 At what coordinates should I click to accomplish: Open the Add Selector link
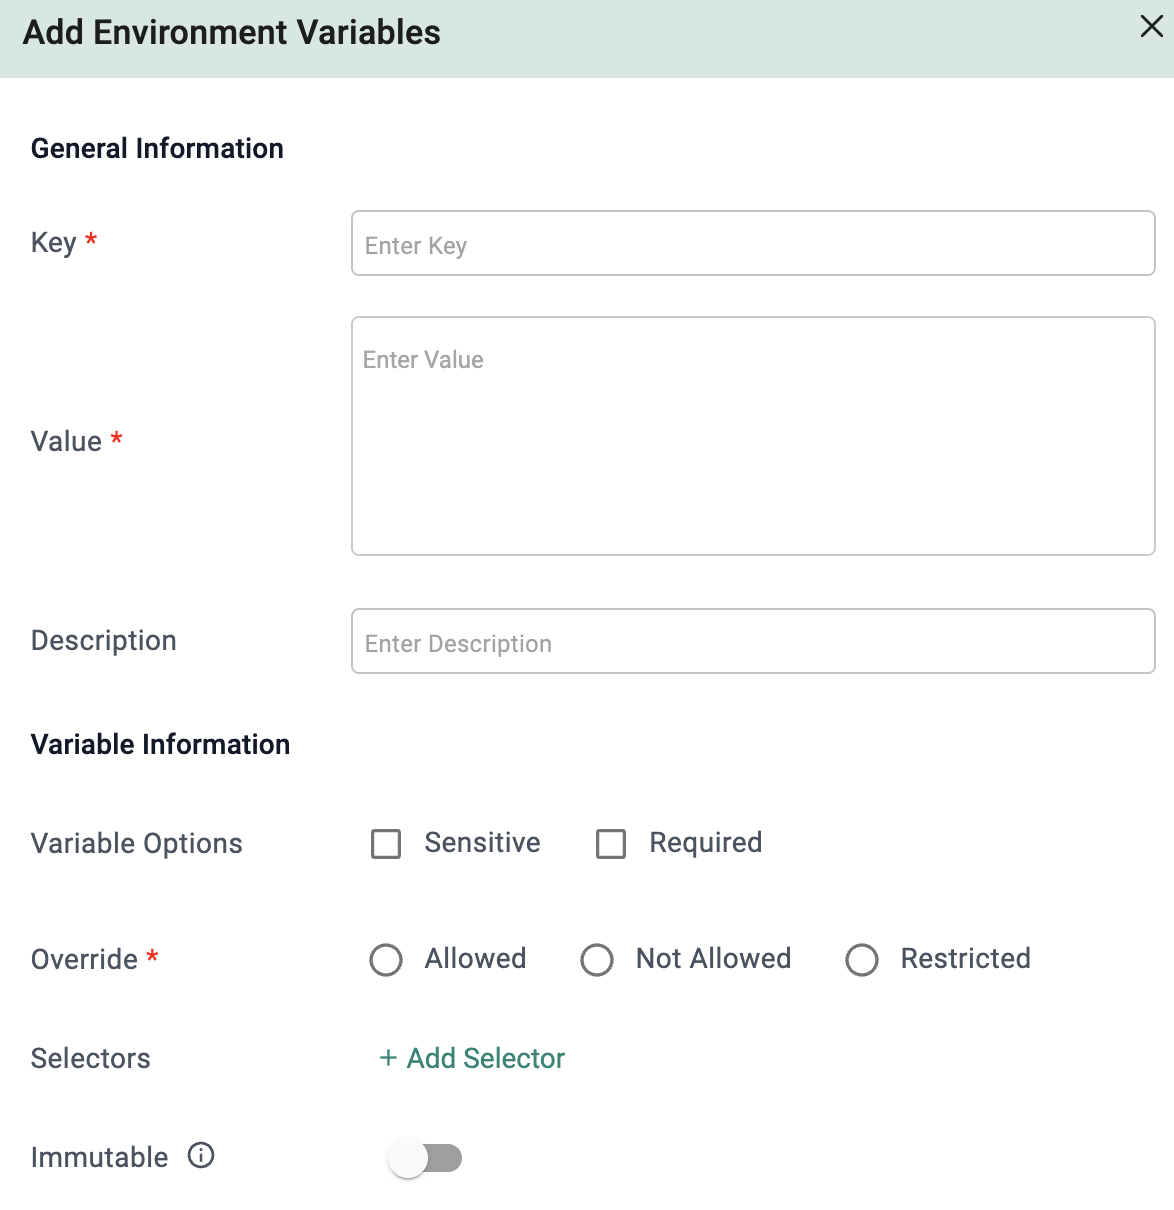click(485, 1058)
